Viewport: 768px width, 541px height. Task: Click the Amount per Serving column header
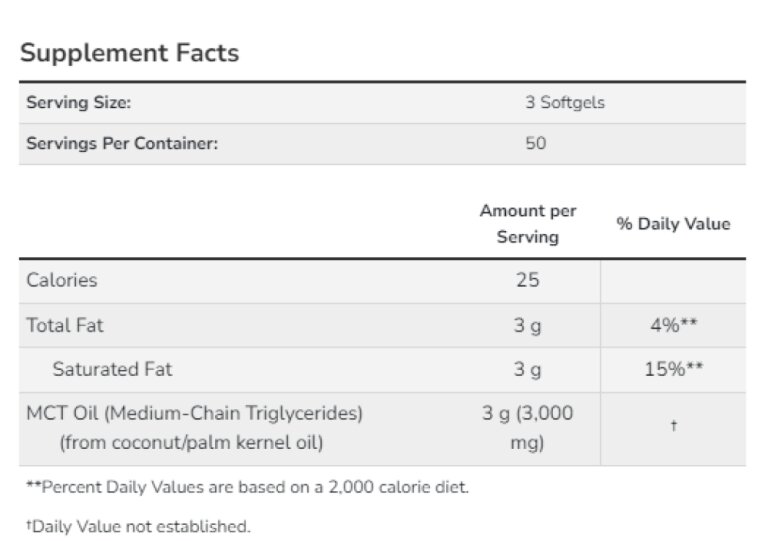[527, 224]
